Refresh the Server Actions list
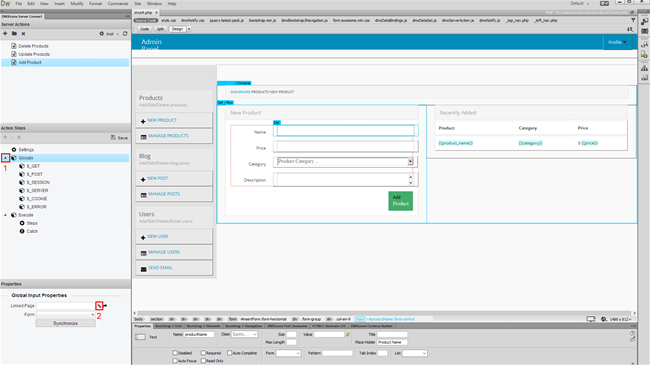 pos(125,34)
